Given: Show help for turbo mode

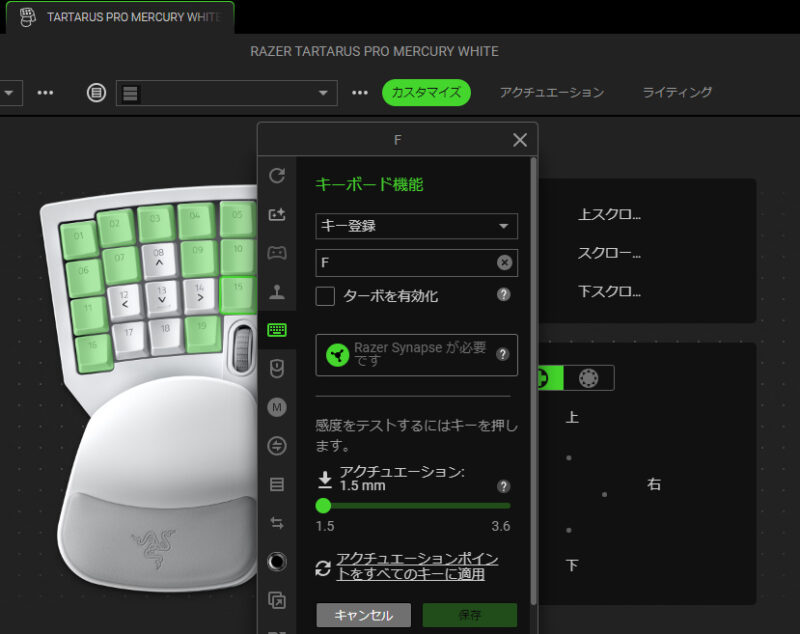Looking at the screenshot, I should pyautogui.click(x=504, y=295).
